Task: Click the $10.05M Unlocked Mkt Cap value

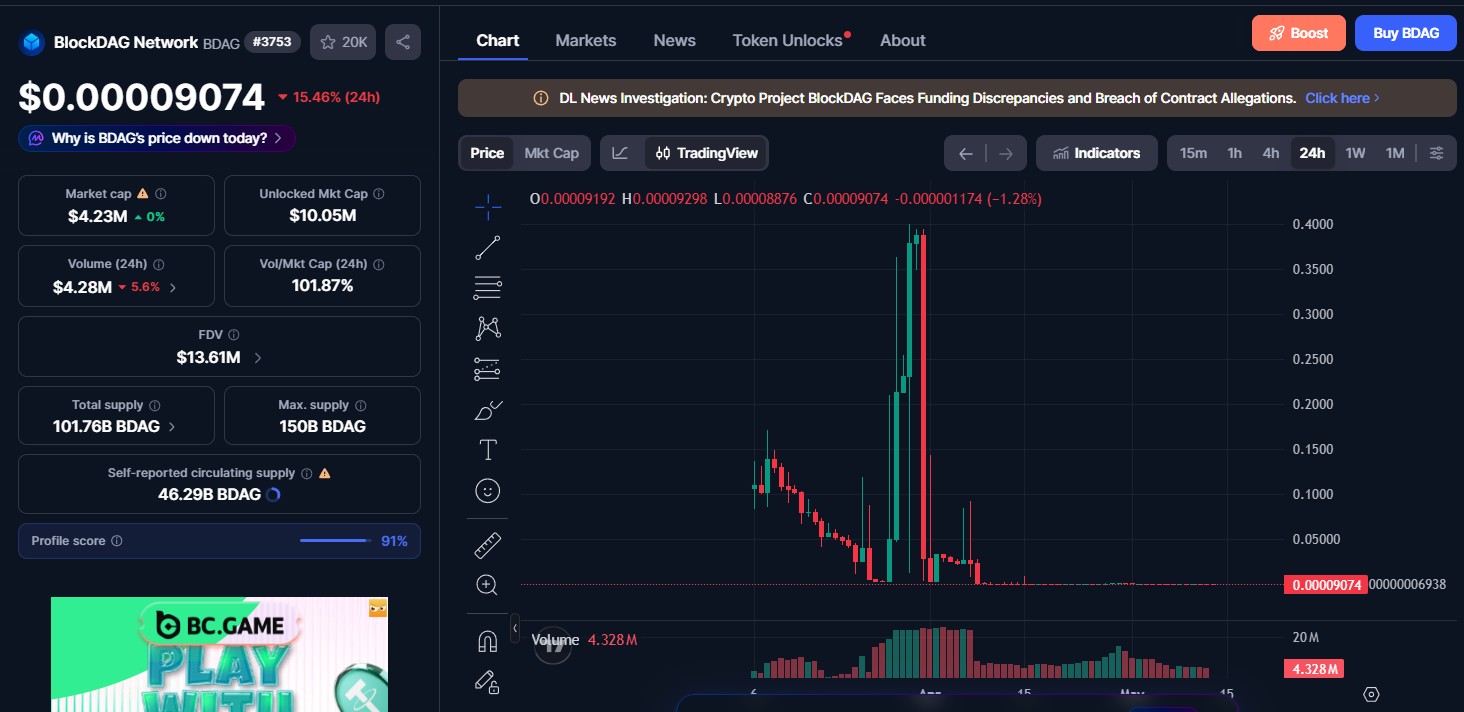Action: pos(323,216)
